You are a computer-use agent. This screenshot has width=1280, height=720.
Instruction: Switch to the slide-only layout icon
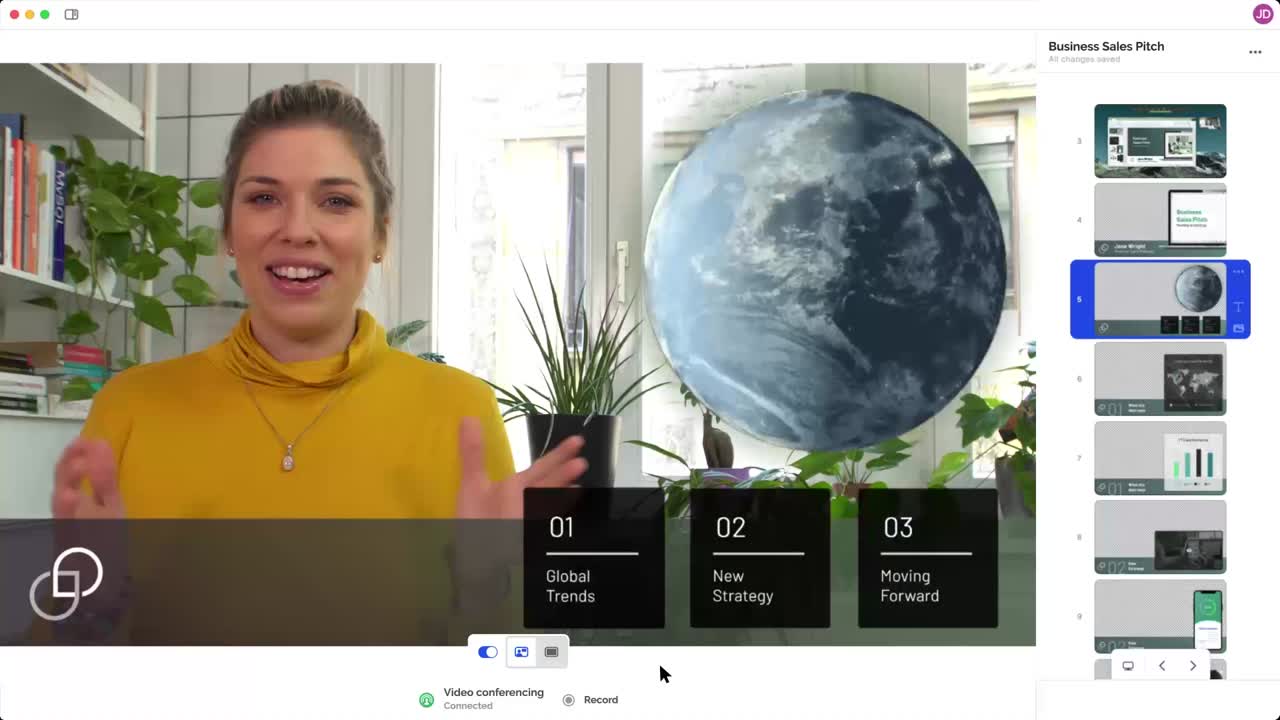[551, 652]
